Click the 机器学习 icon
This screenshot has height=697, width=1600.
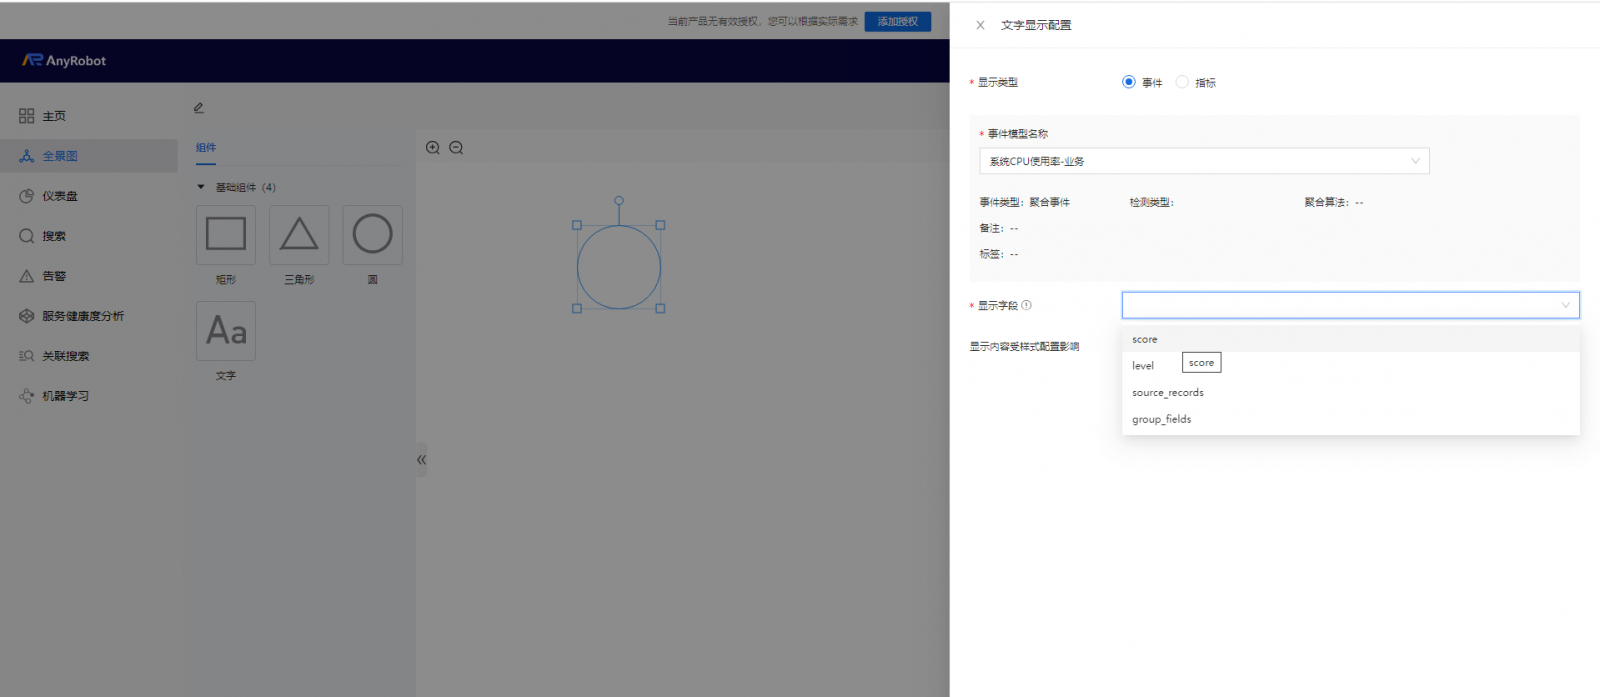tap(27, 396)
